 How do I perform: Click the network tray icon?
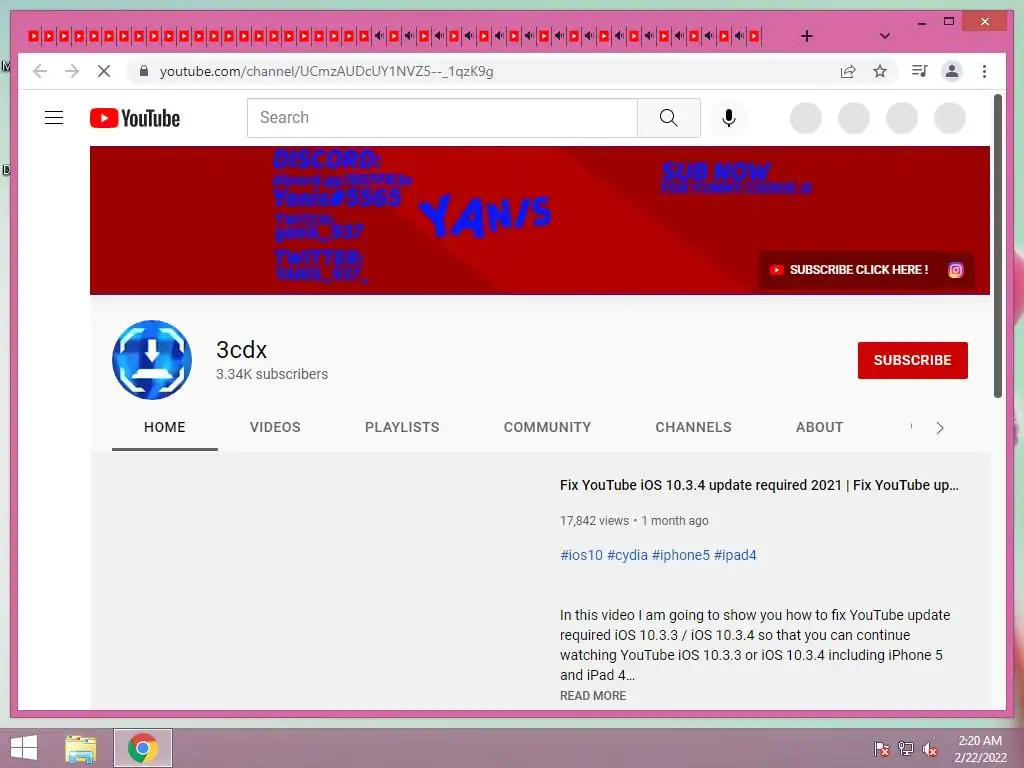[x=906, y=749]
